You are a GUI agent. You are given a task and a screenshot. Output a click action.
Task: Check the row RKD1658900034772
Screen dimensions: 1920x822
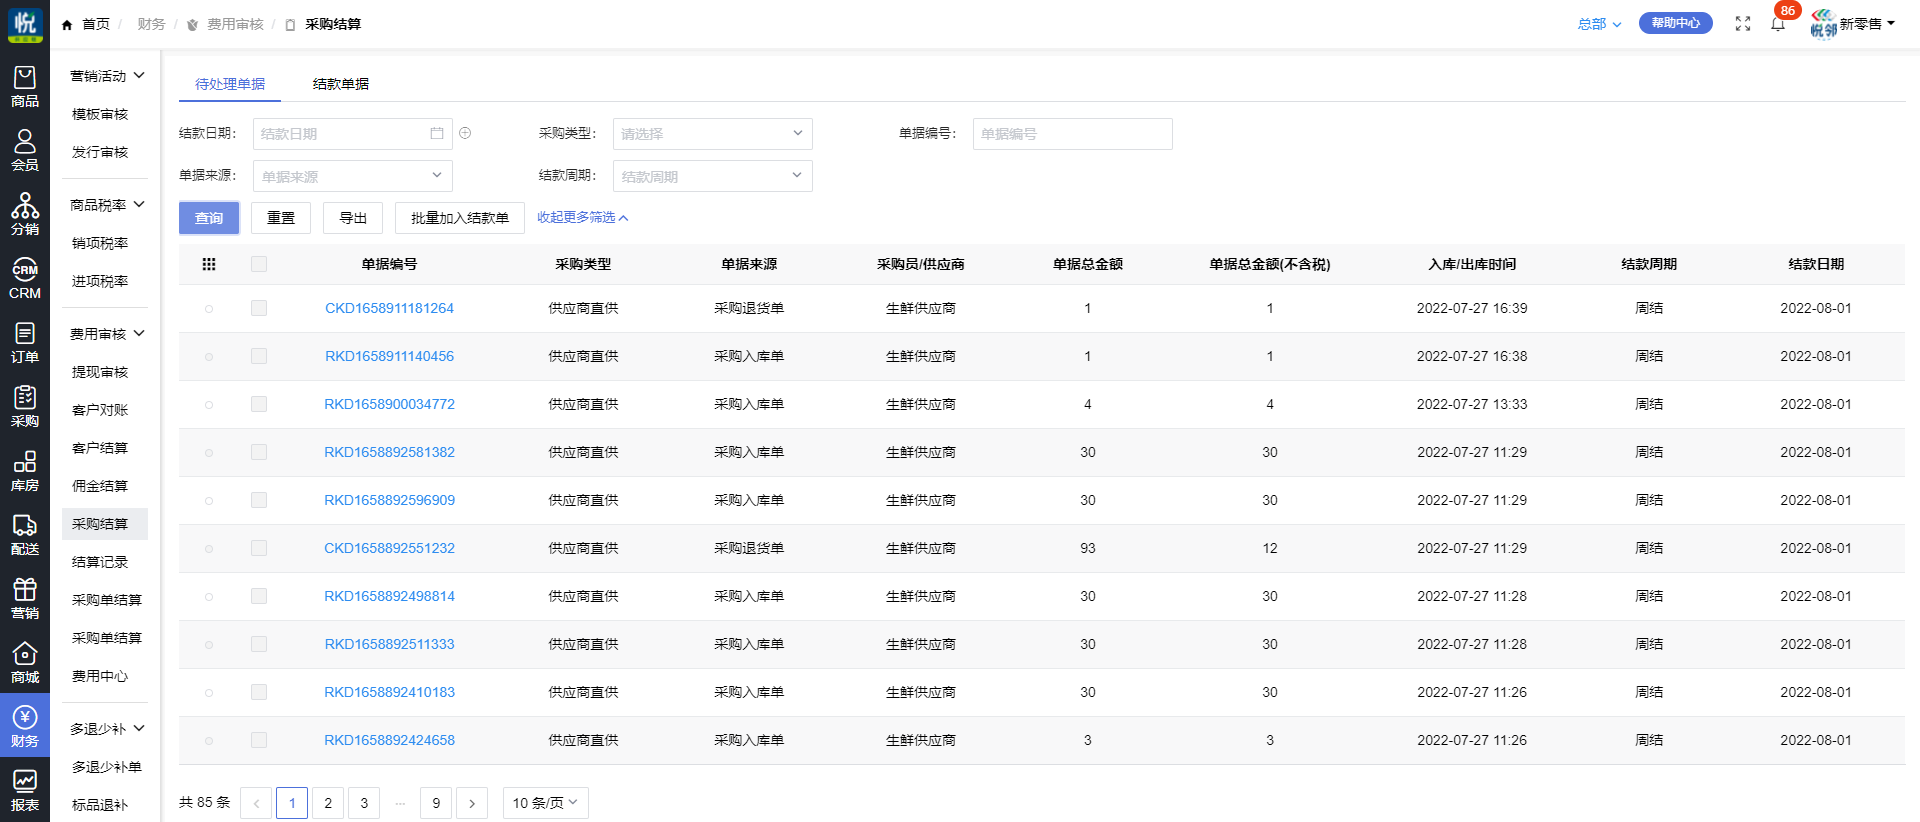click(x=259, y=404)
